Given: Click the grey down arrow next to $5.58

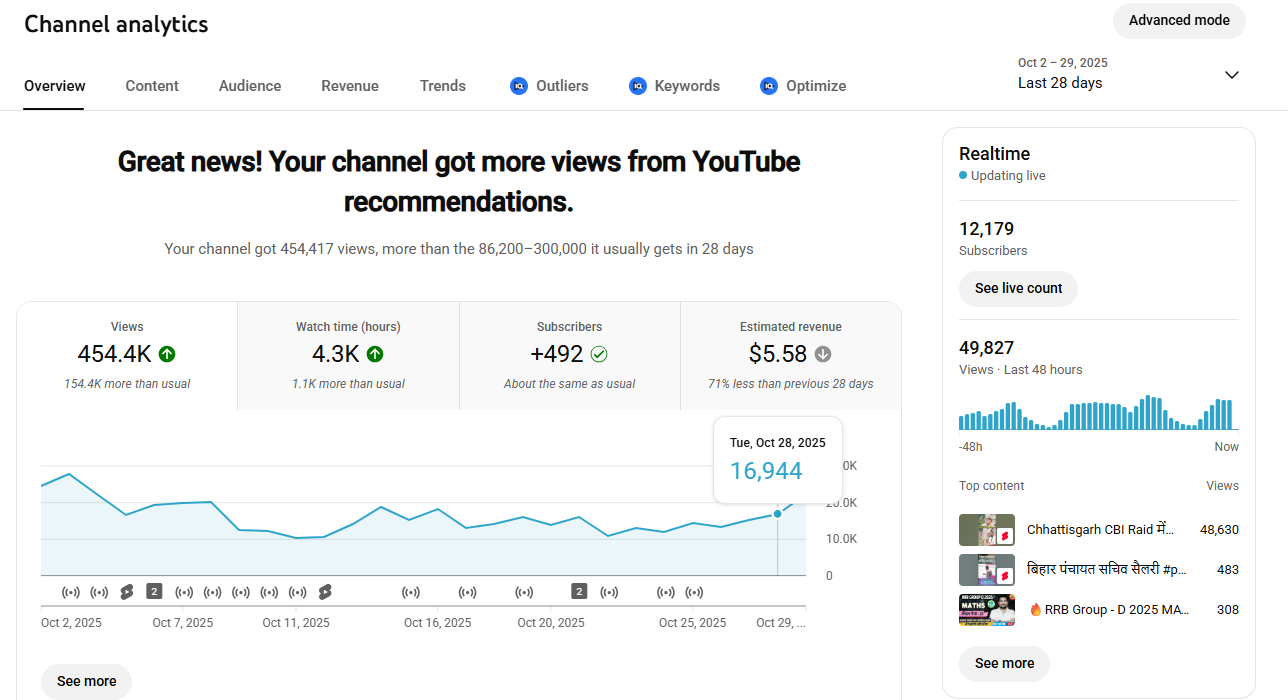Looking at the screenshot, I should (x=823, y=354).
